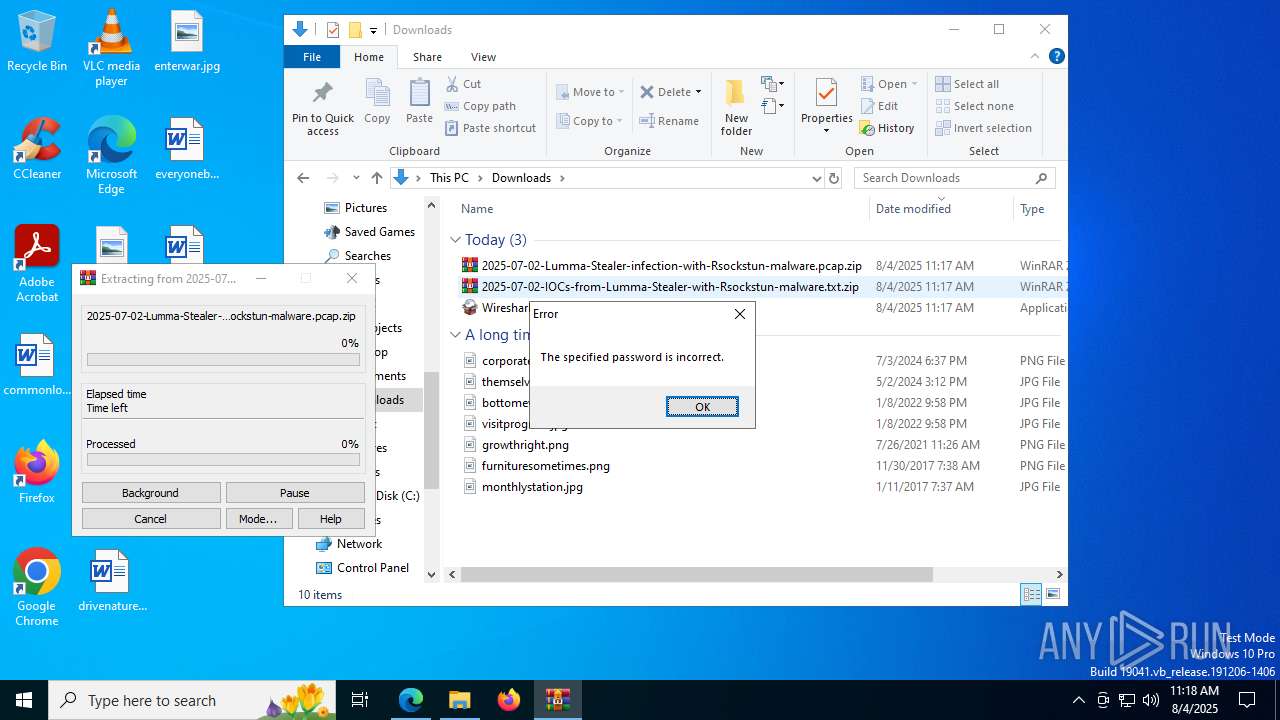Screen dimensions: 1280x720
Task: Collapse the Explorer ribbon chevron
Action: (1035, 57)
